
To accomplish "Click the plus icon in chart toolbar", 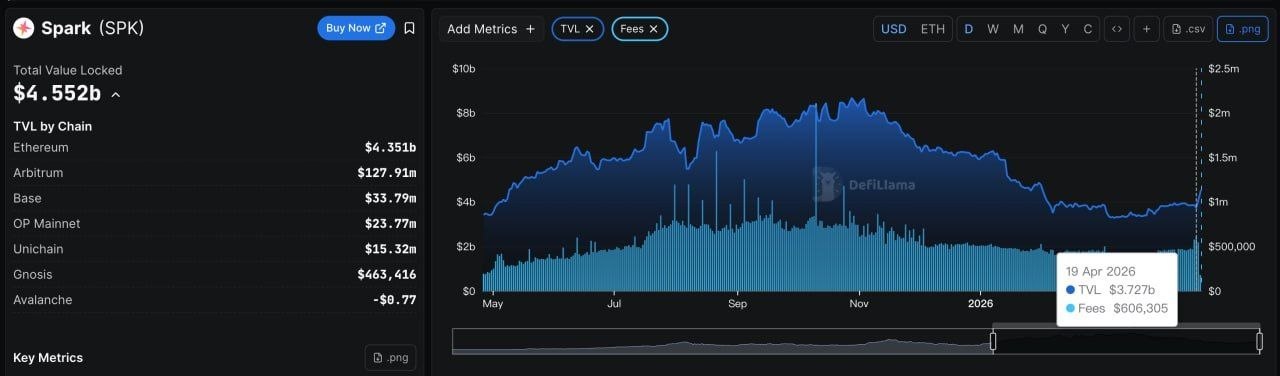I will 1146,29.
